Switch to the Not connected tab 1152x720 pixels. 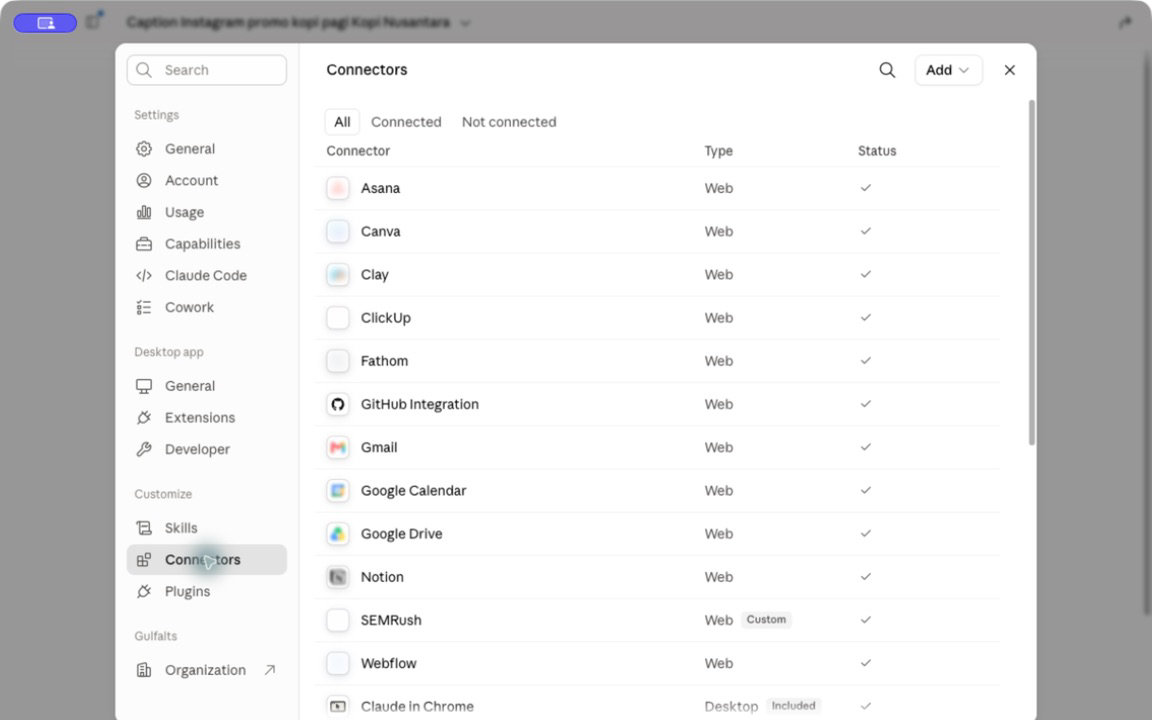[x=508, y=122]
